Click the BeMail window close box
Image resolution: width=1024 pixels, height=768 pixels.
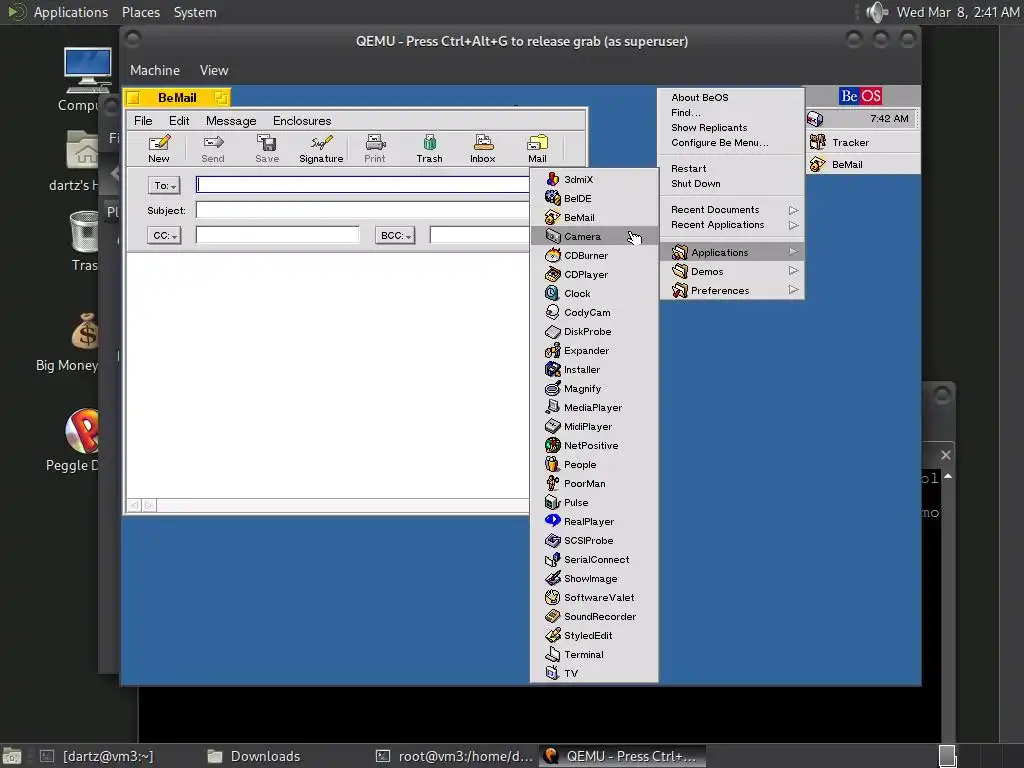133,98
